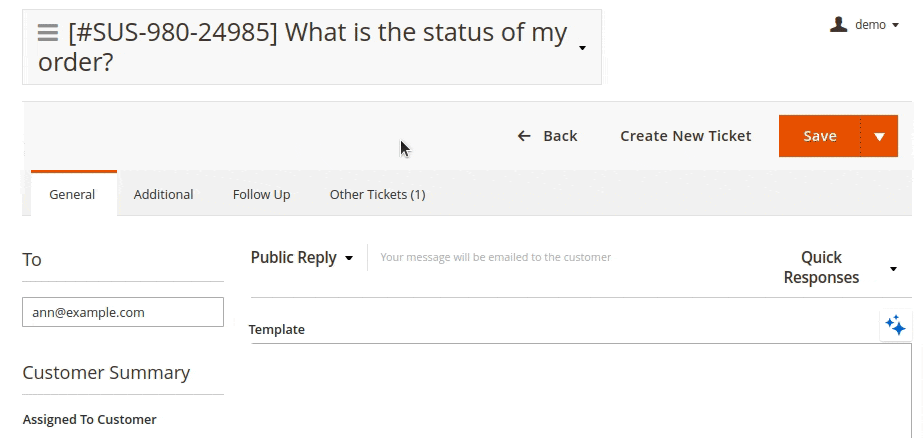Select the Follow Up tab
Image resolution: width=923 pixels, height=438 pixels.
pos(261,194)
